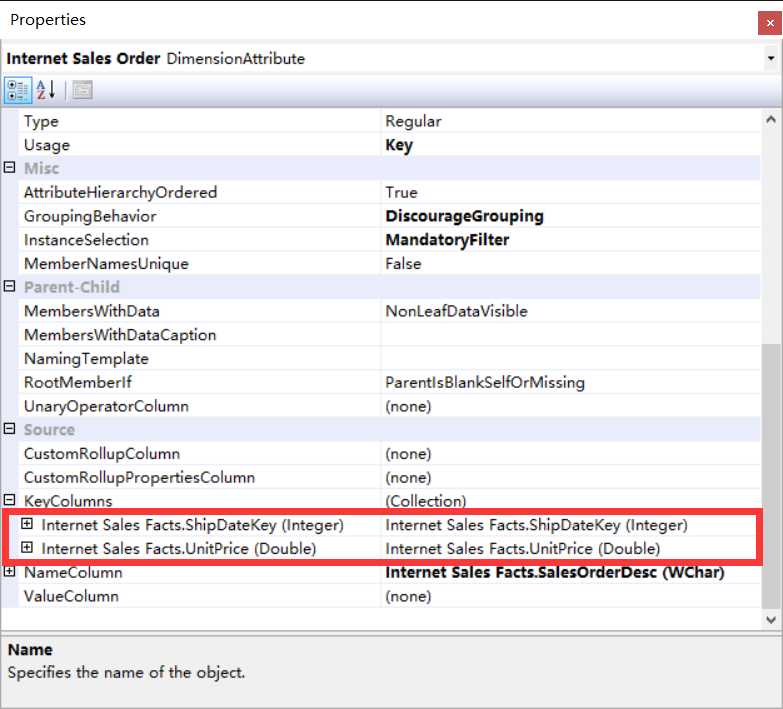Collapse the Parent-Child category
The height and width of the screenshot is (709, 783).
(x=9, y=287)
